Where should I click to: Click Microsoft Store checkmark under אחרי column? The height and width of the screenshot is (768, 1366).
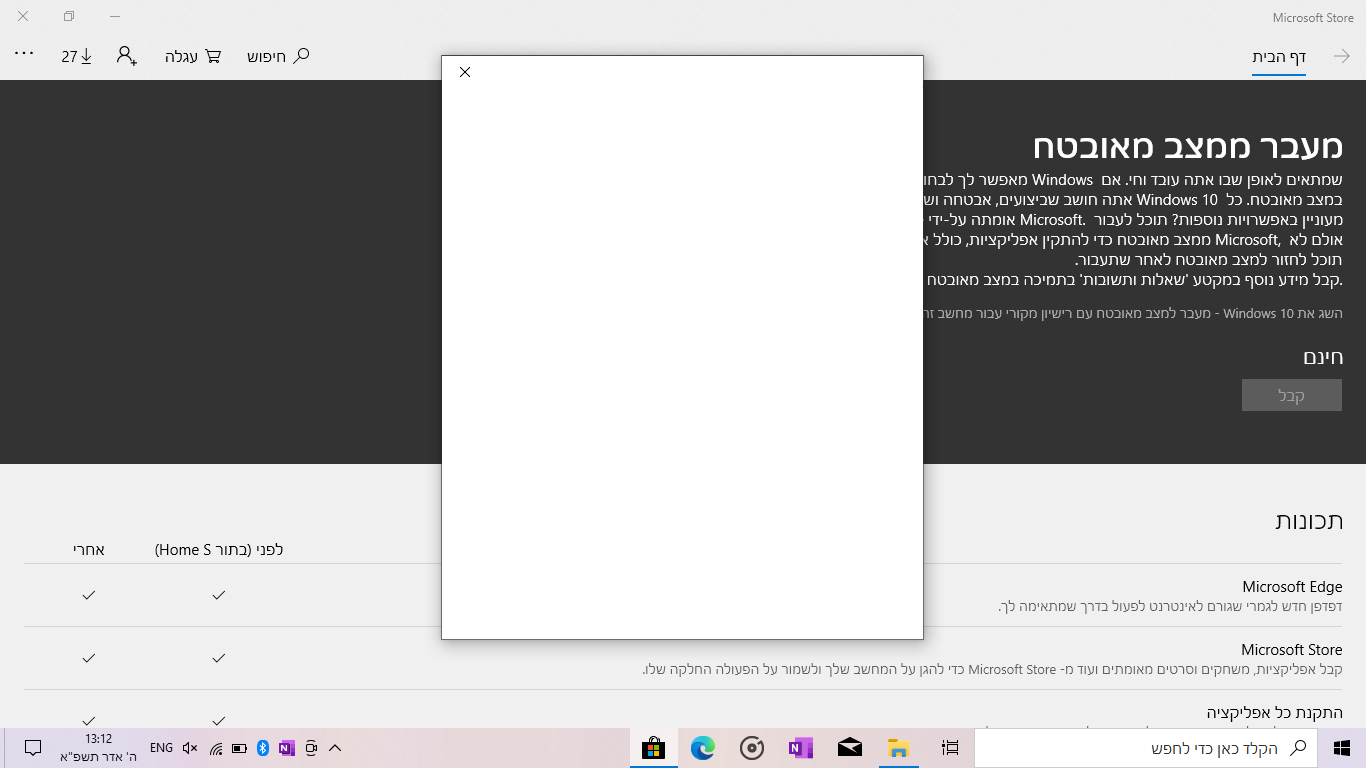89,658
